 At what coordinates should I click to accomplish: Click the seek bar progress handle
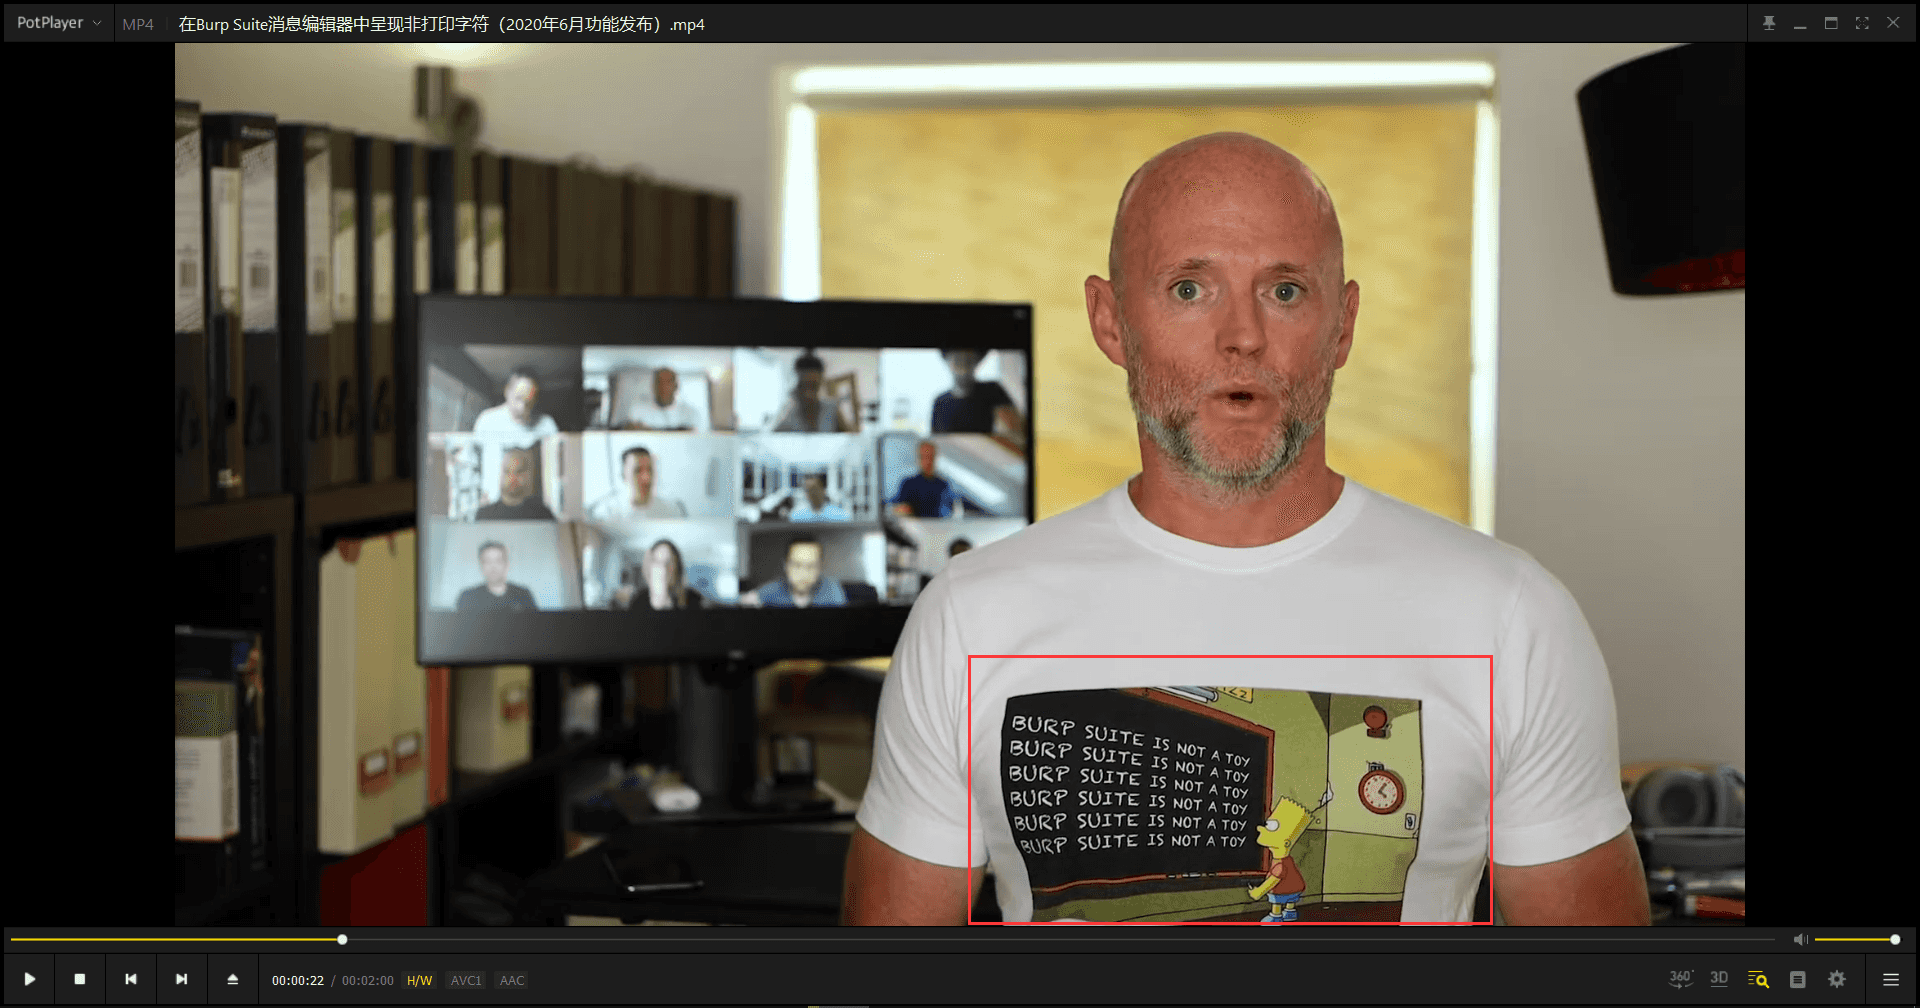click(x=342, y=940)
